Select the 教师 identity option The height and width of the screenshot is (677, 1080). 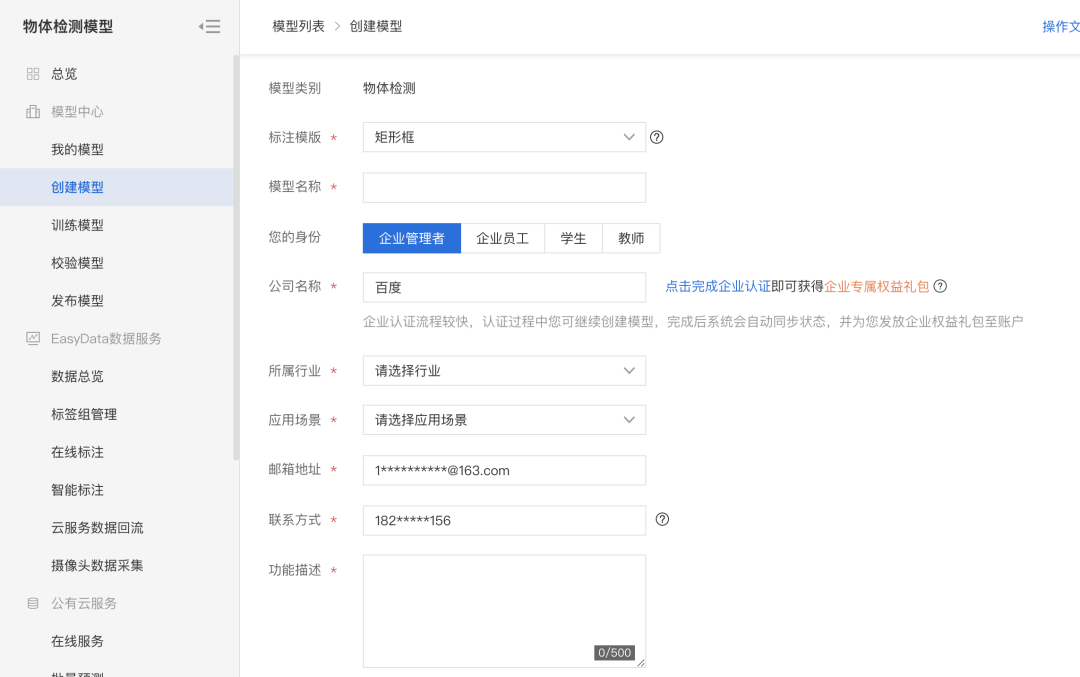coord(631,237)
